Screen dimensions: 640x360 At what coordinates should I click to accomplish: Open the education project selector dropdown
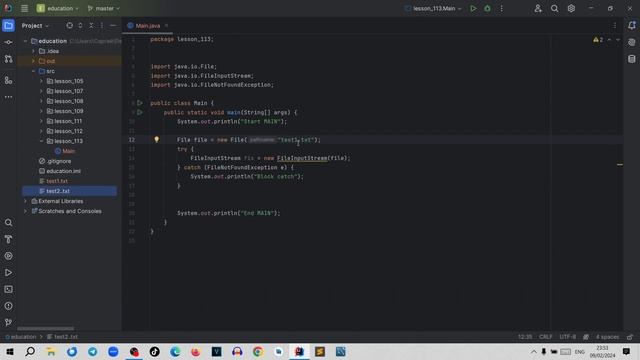57,8
